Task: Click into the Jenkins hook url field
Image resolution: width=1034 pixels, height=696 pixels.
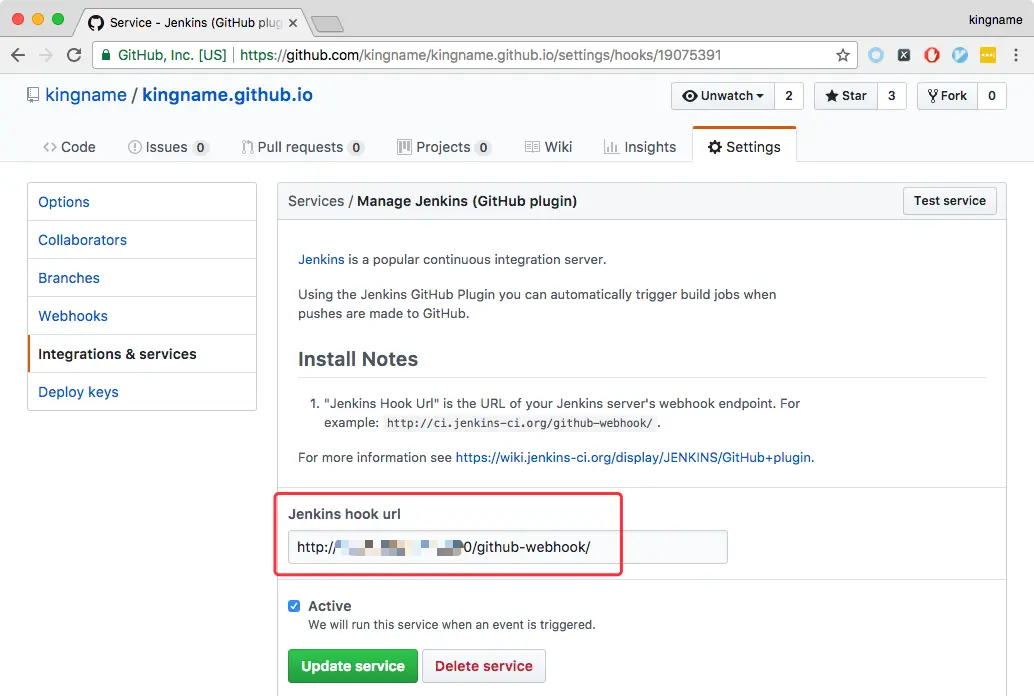Action: (x=508, y=547)
